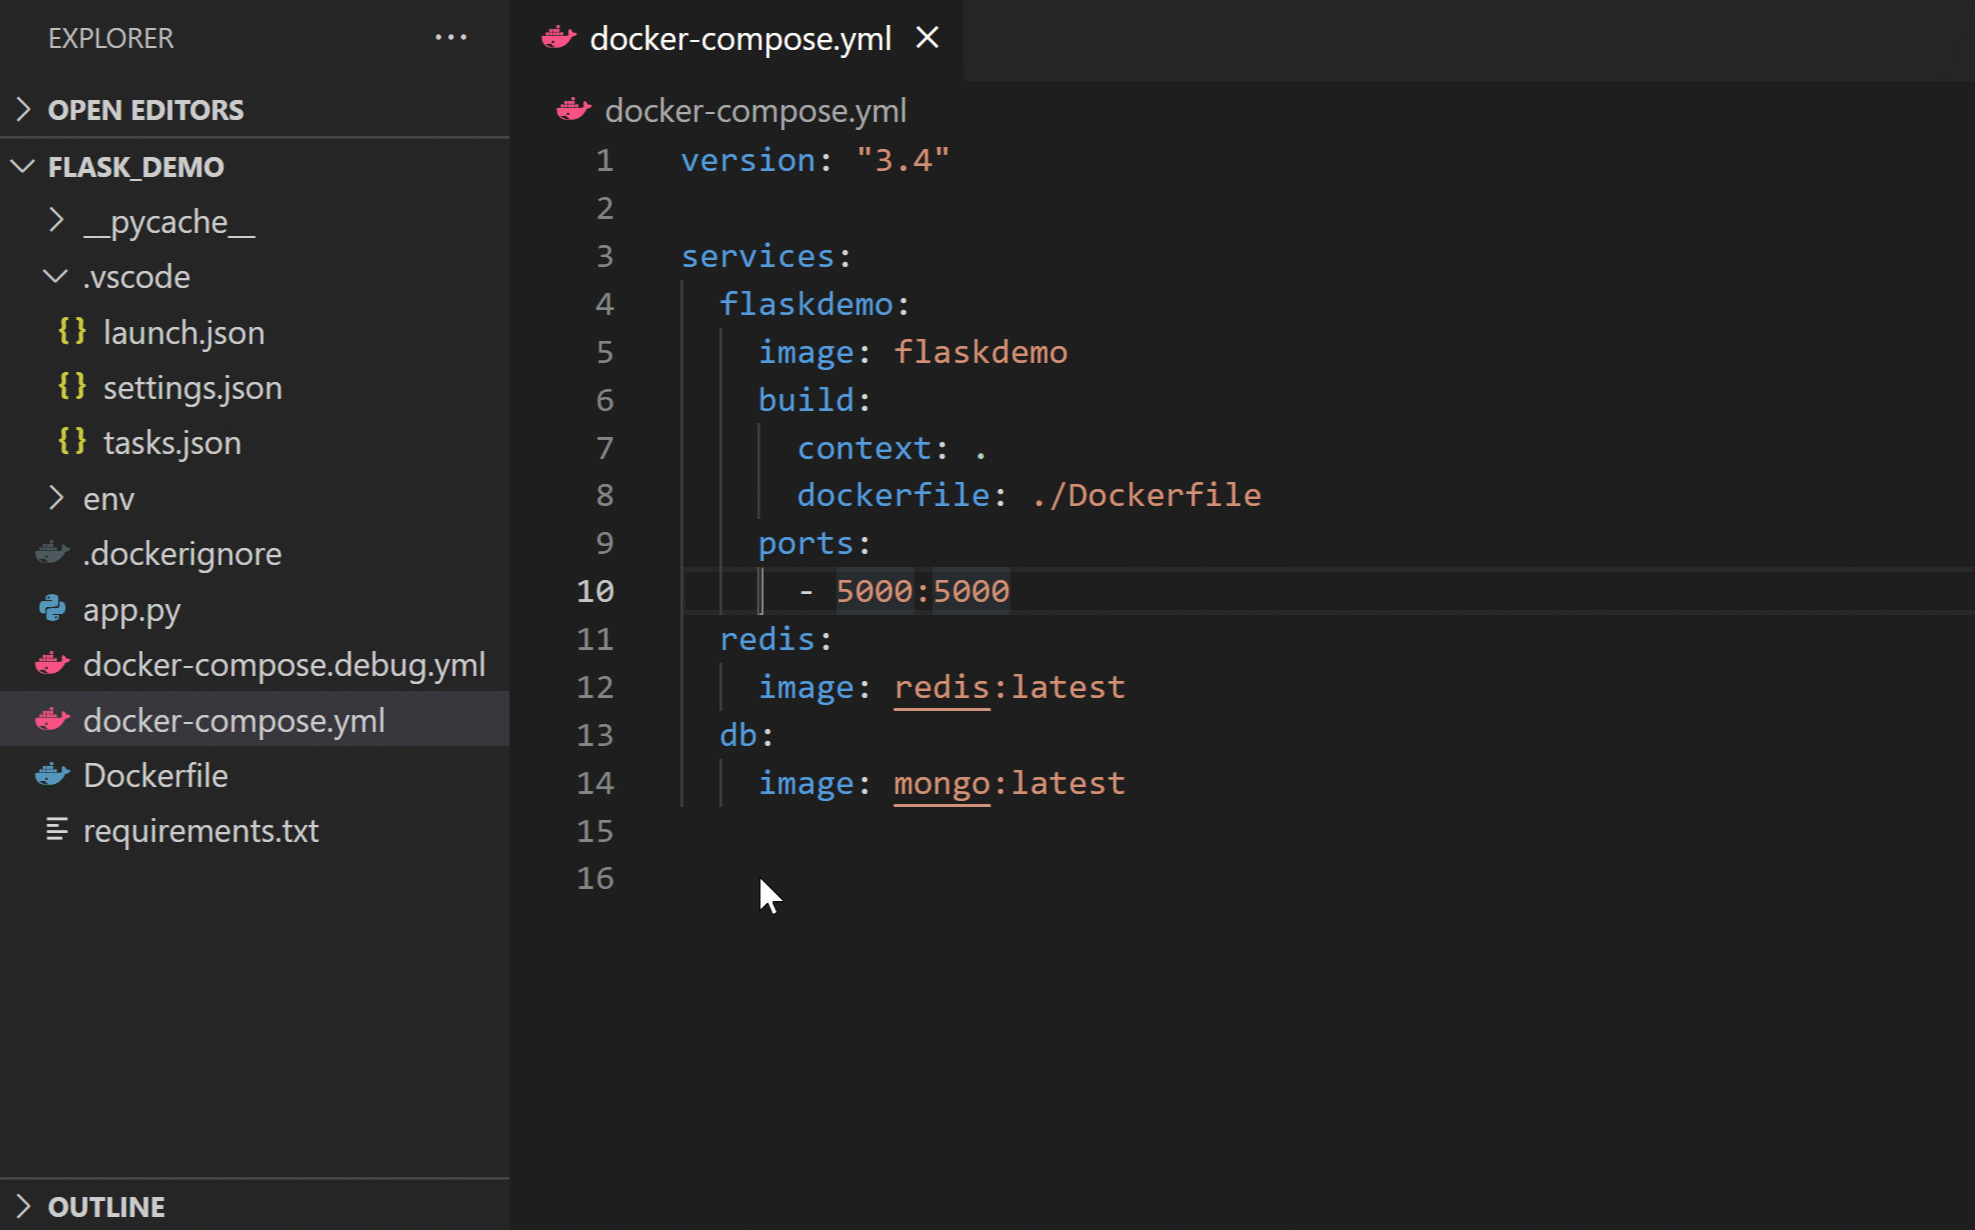Close the docker-compose.yml tab

coord(928,38)
